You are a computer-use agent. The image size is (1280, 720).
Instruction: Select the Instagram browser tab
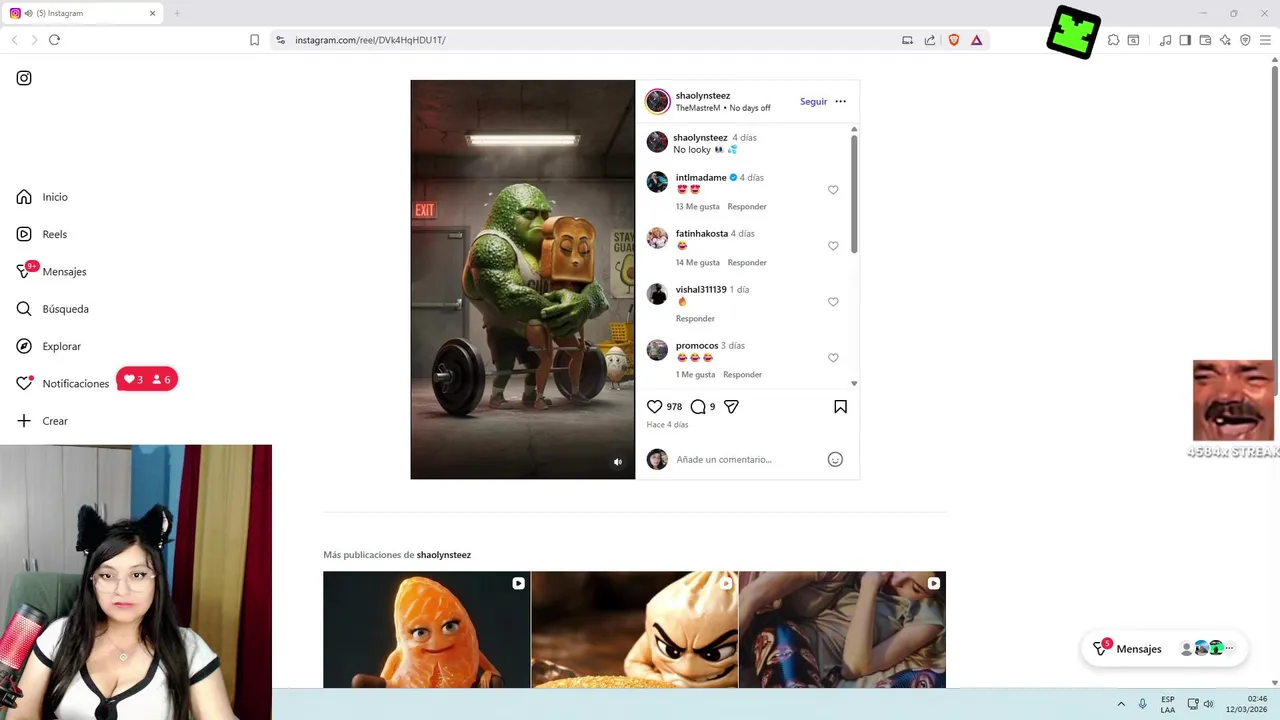coord(84,13)
